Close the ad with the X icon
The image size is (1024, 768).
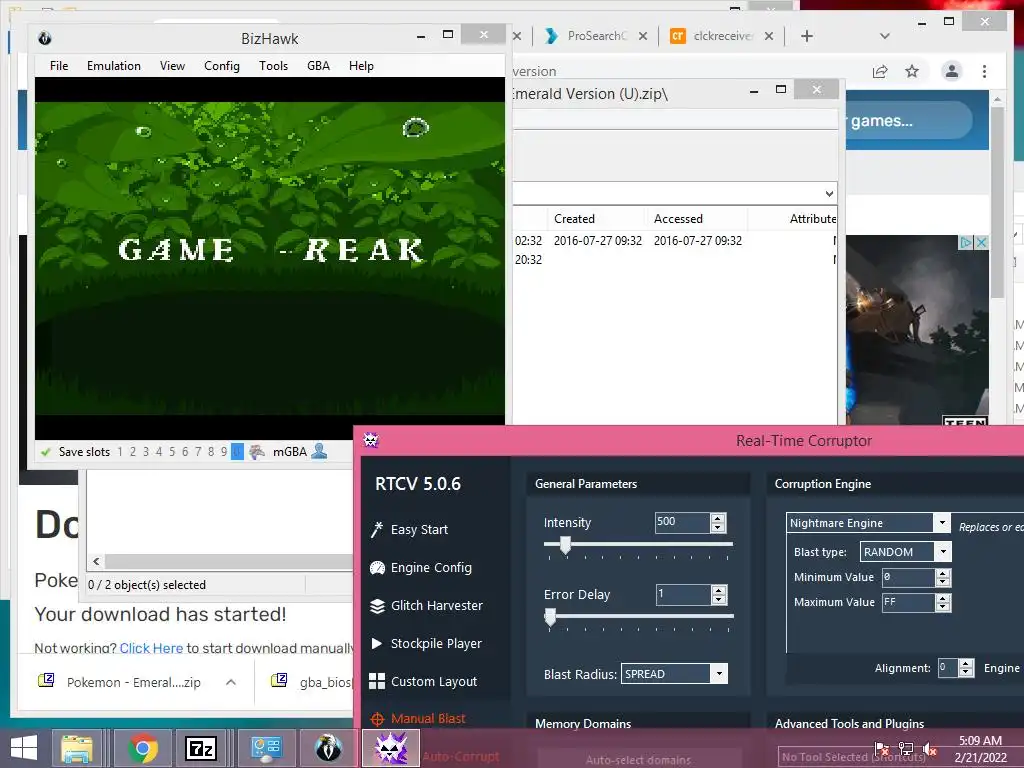[981, 242]
